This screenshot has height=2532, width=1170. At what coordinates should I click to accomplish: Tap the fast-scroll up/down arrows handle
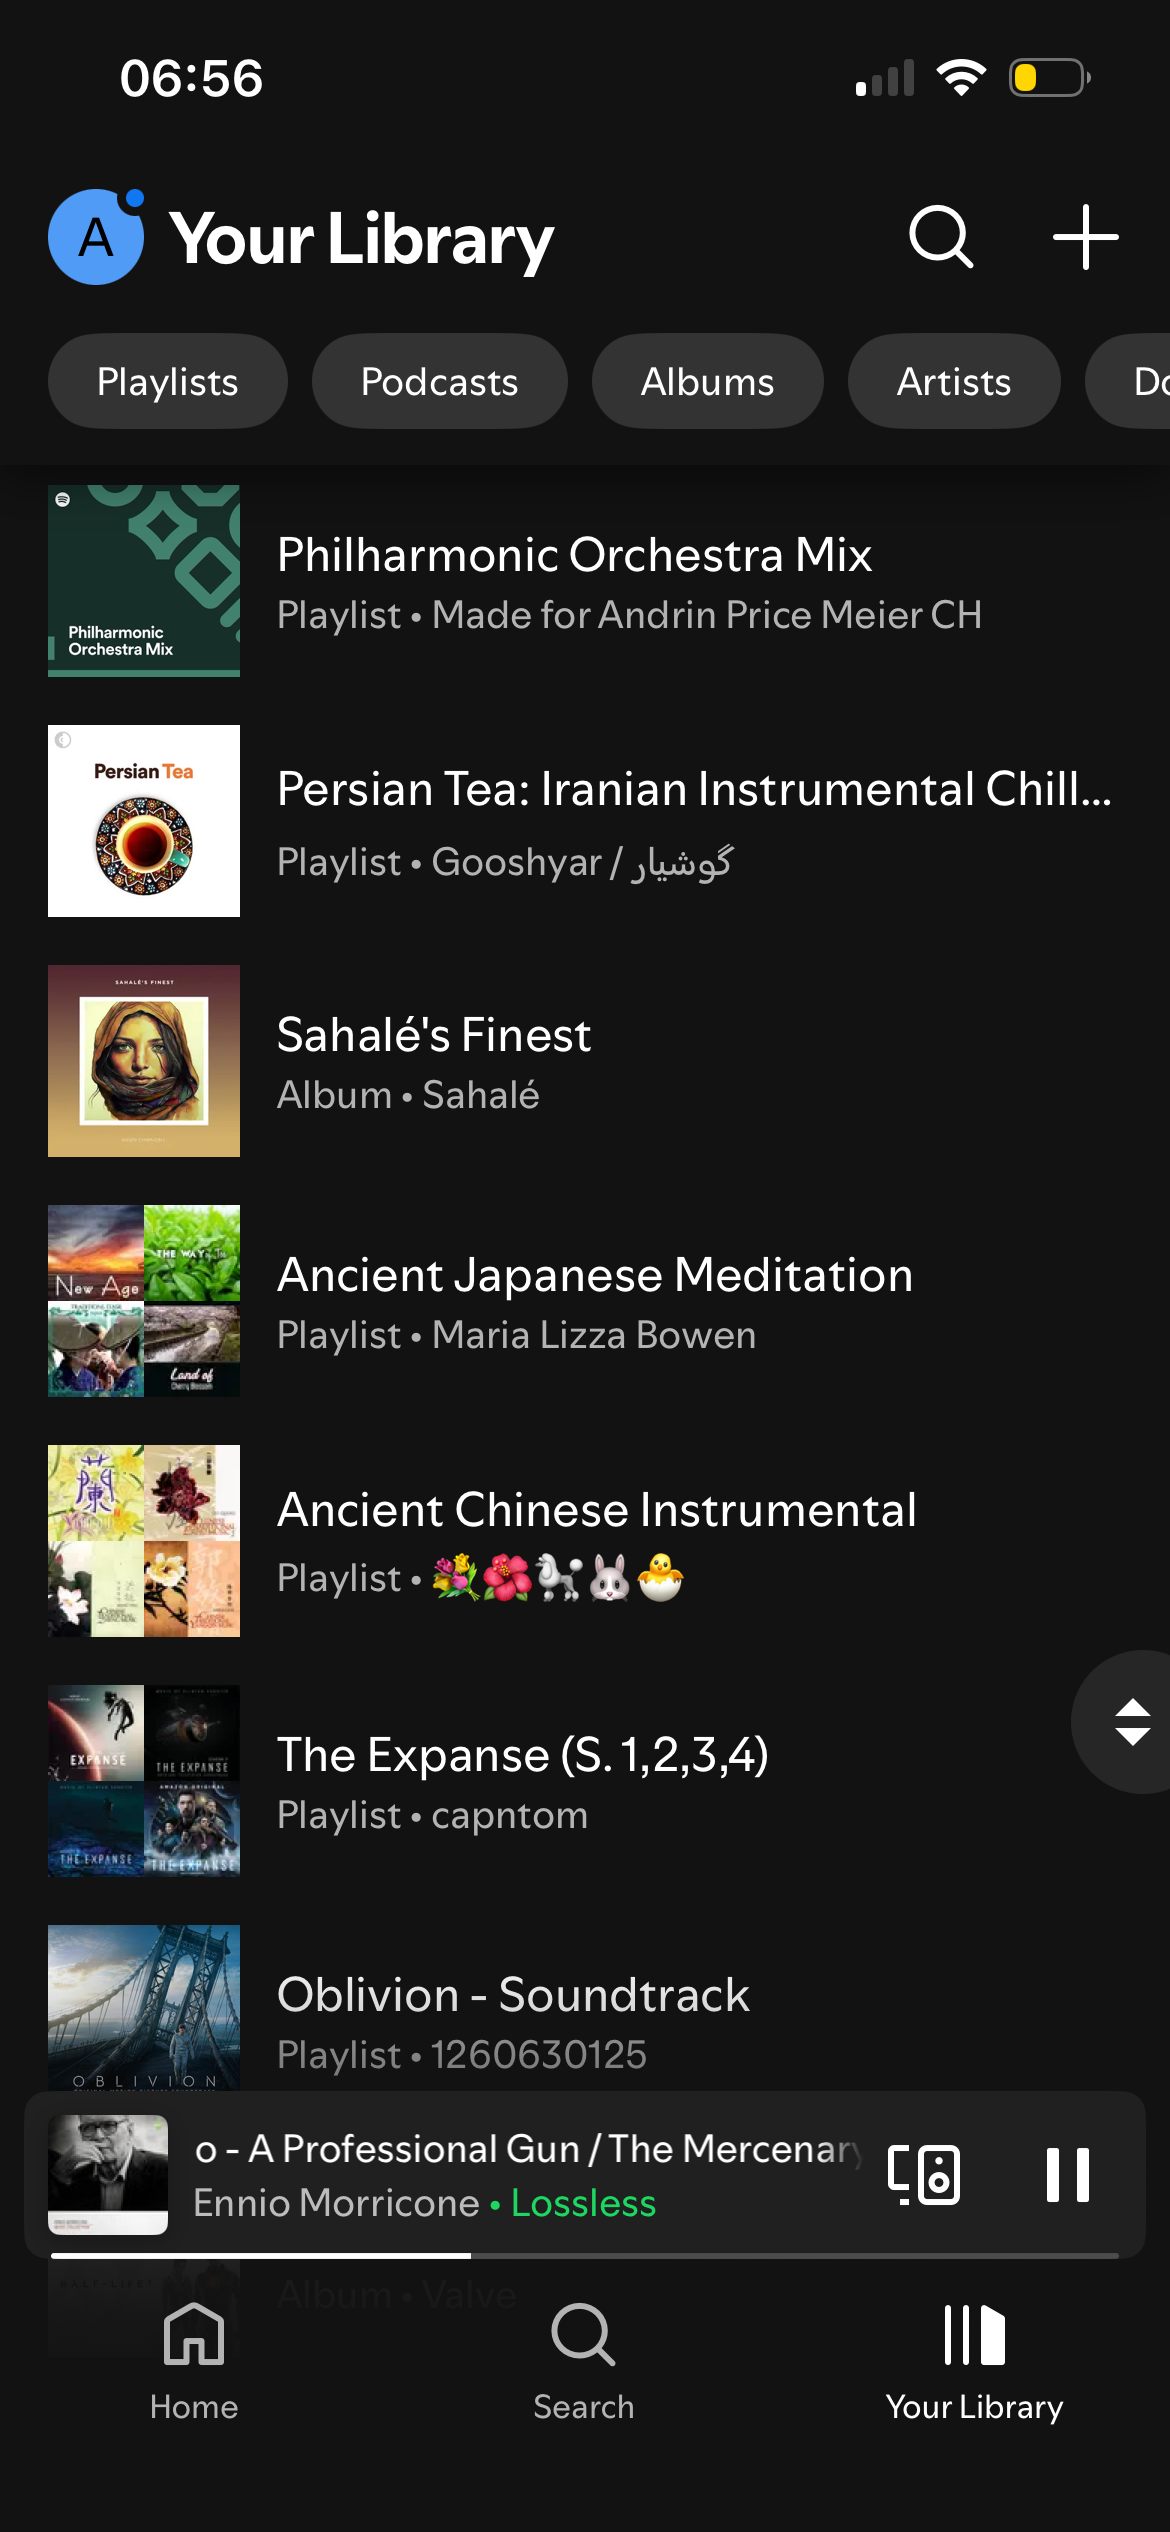click(1132, 1721)
